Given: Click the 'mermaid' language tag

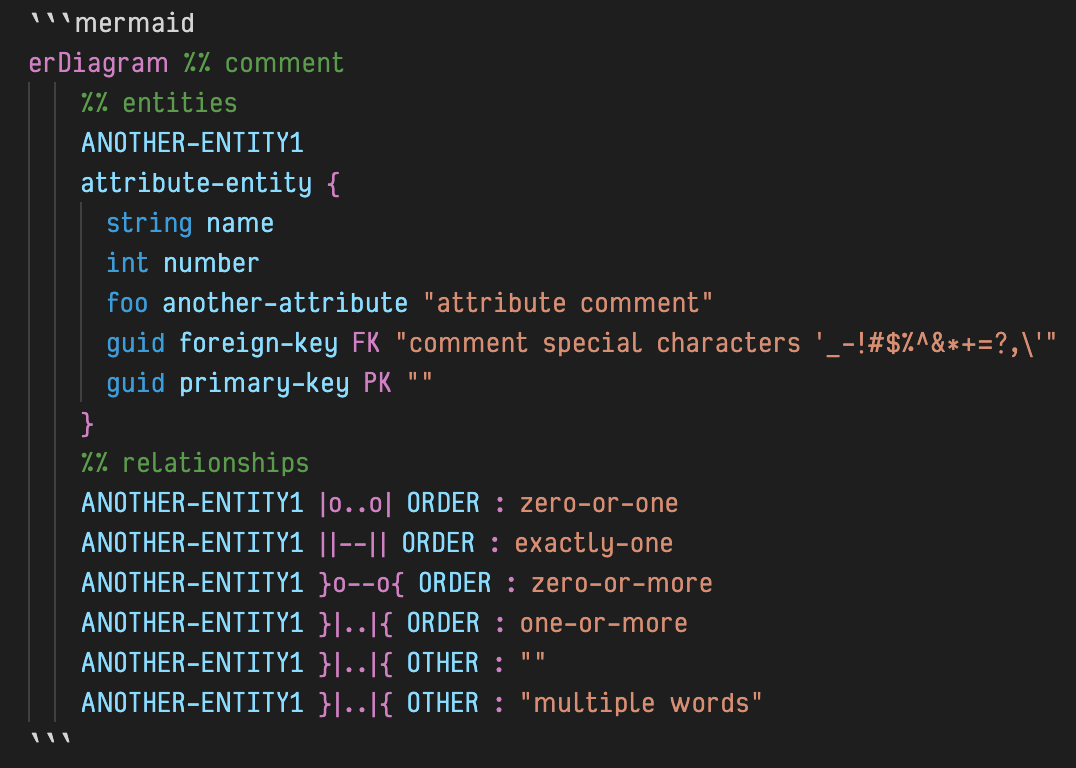Looking at the screenshot, I should point(134,23).
